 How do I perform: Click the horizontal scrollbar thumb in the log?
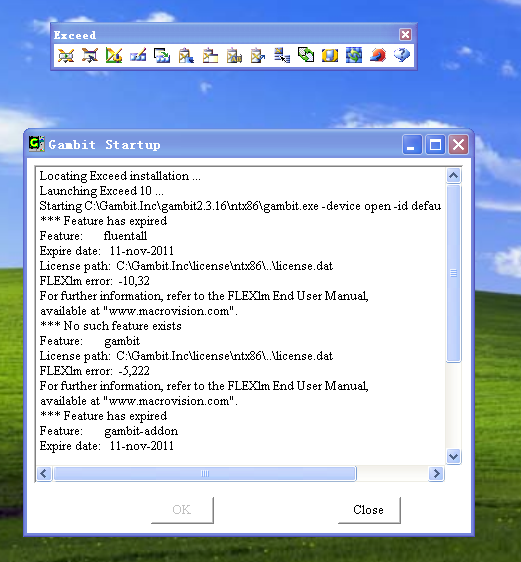click(x=205, y=473)
